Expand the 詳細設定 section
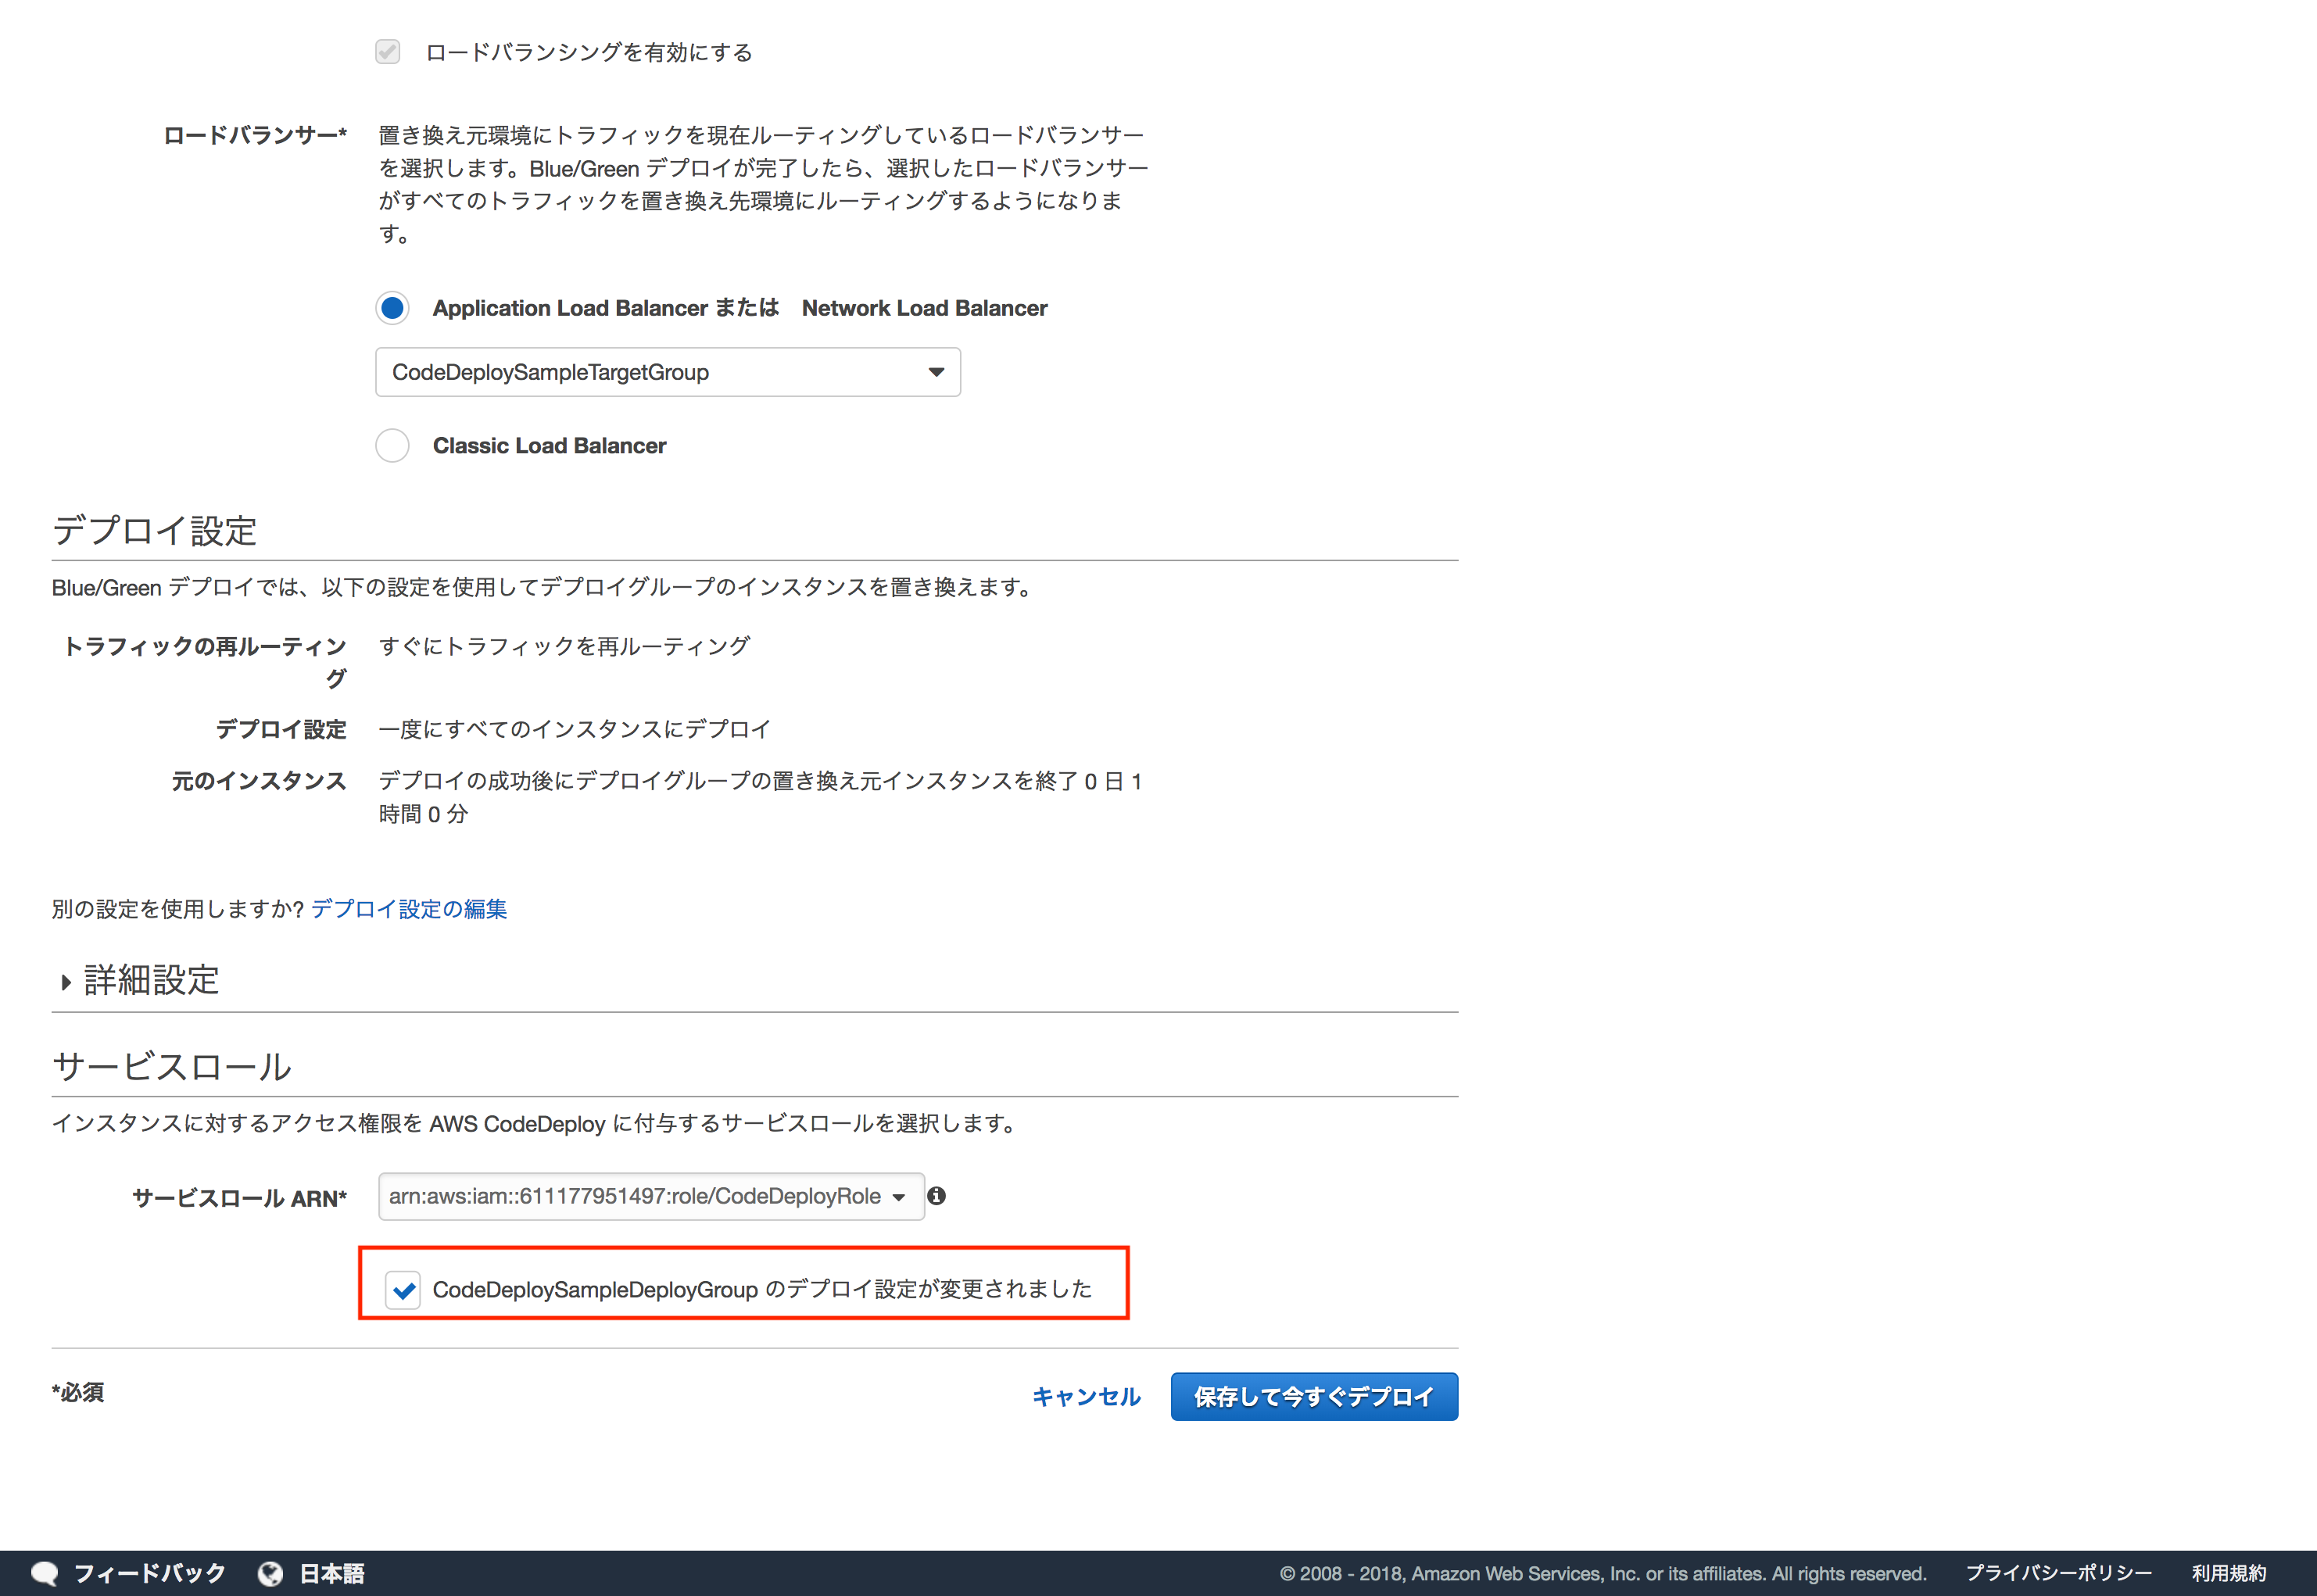The image size is (2317, 1596). [x=66, y=982]
